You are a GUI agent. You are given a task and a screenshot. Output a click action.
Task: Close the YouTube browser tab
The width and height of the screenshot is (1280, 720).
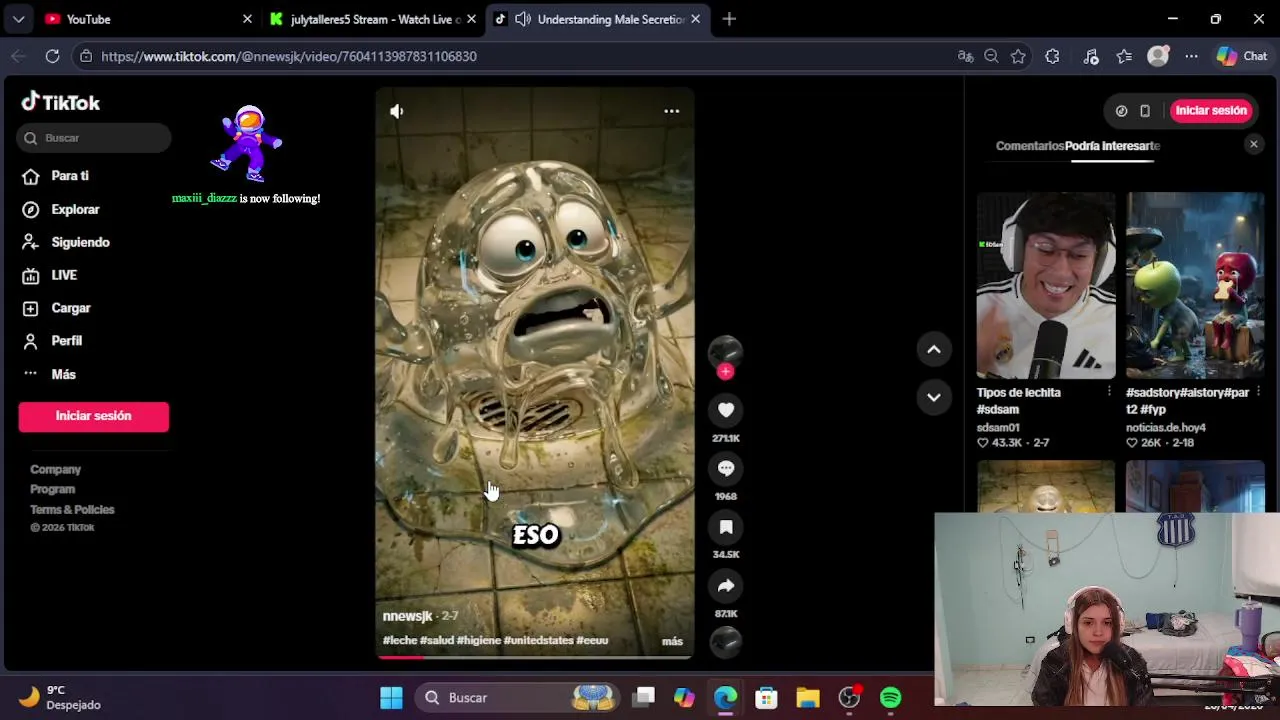pyautogui.click(x=247, y=19)
